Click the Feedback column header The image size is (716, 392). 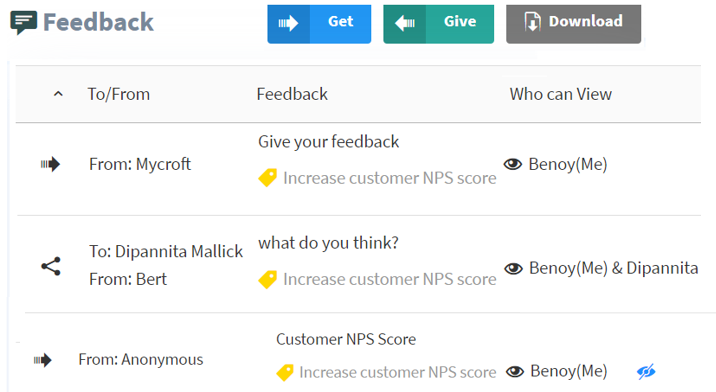292,94
